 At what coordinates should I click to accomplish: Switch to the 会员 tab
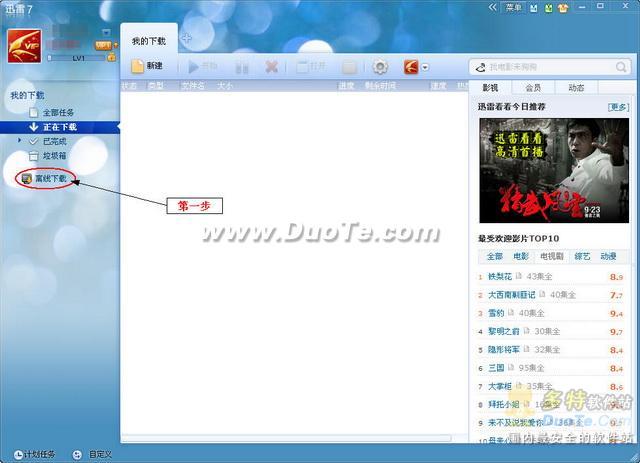[533, 87]
